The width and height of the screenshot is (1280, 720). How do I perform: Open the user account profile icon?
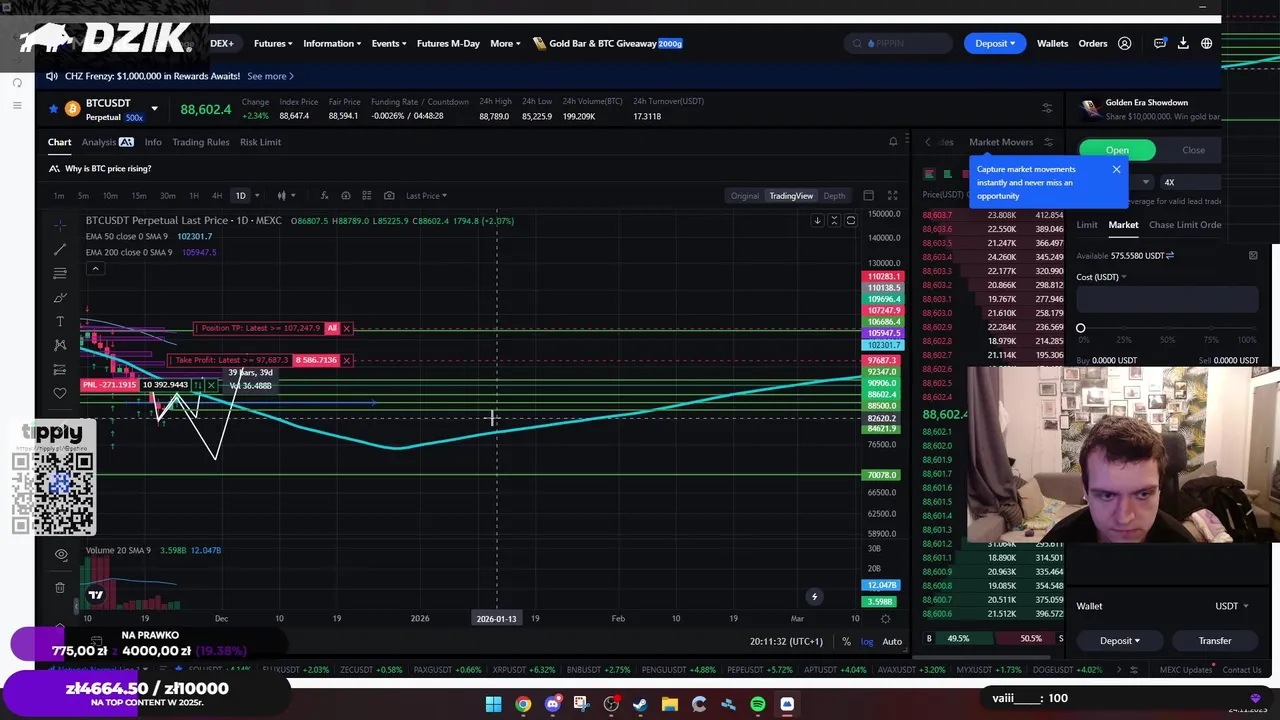click(1125, 43)
